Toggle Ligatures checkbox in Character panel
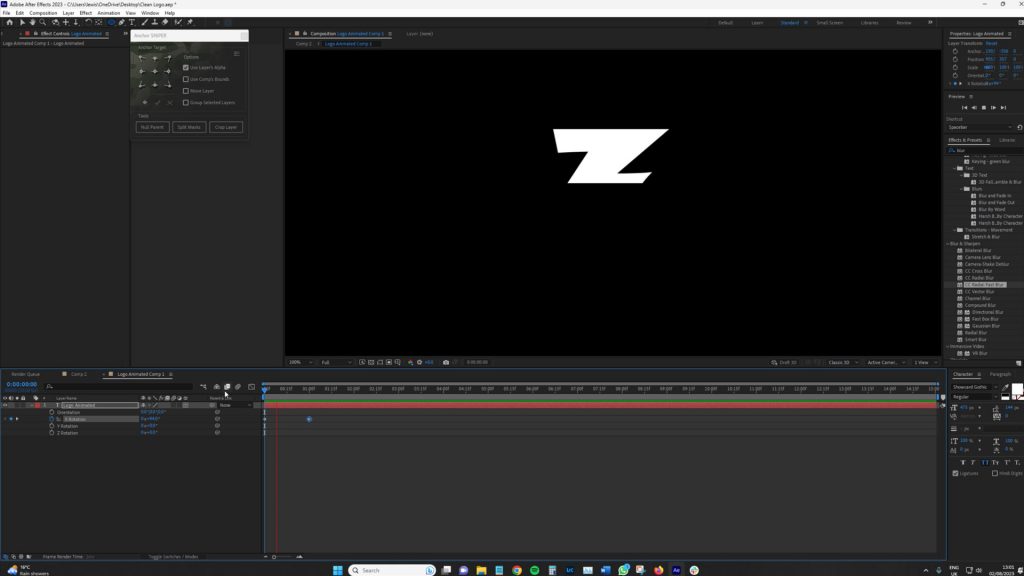 click(955, 473)
